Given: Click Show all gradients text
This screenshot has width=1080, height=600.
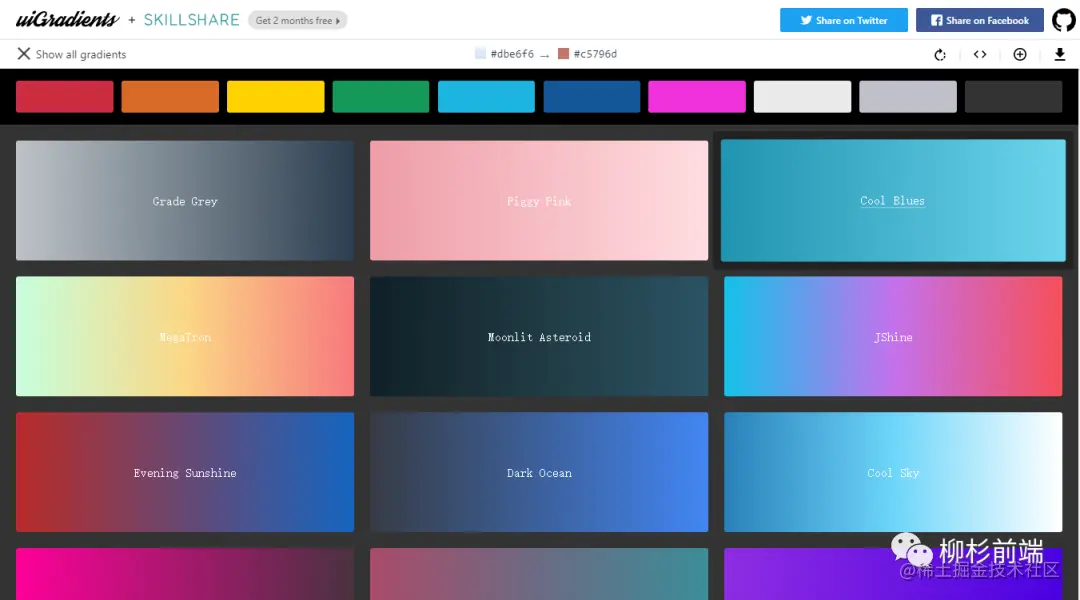Looking at the screenshot, I should click(81, 54).
